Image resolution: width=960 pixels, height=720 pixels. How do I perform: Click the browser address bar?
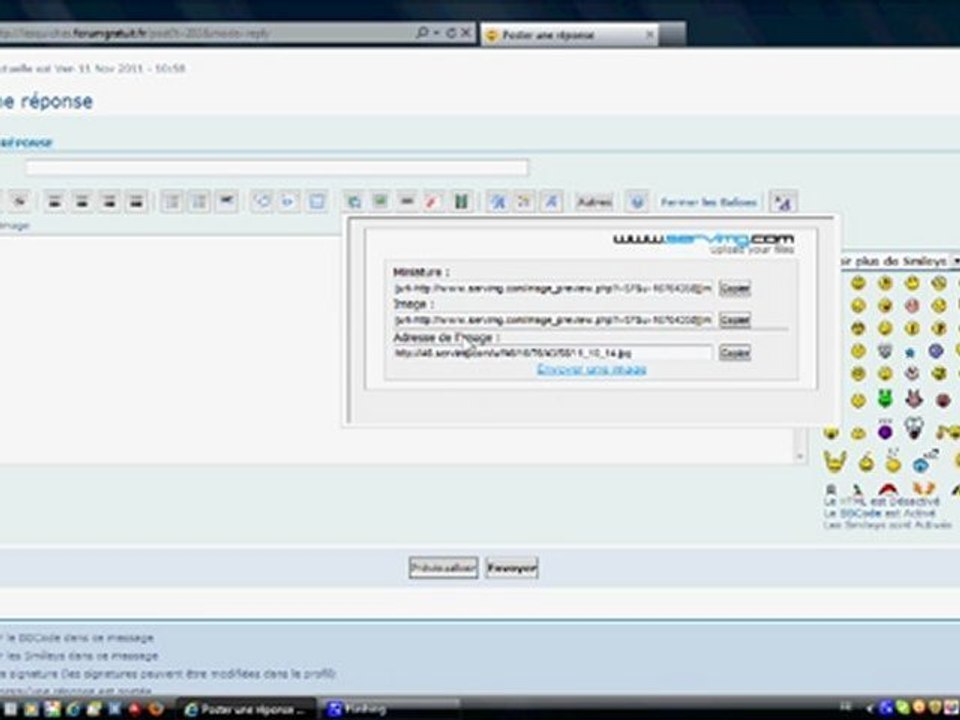(205, 33)
